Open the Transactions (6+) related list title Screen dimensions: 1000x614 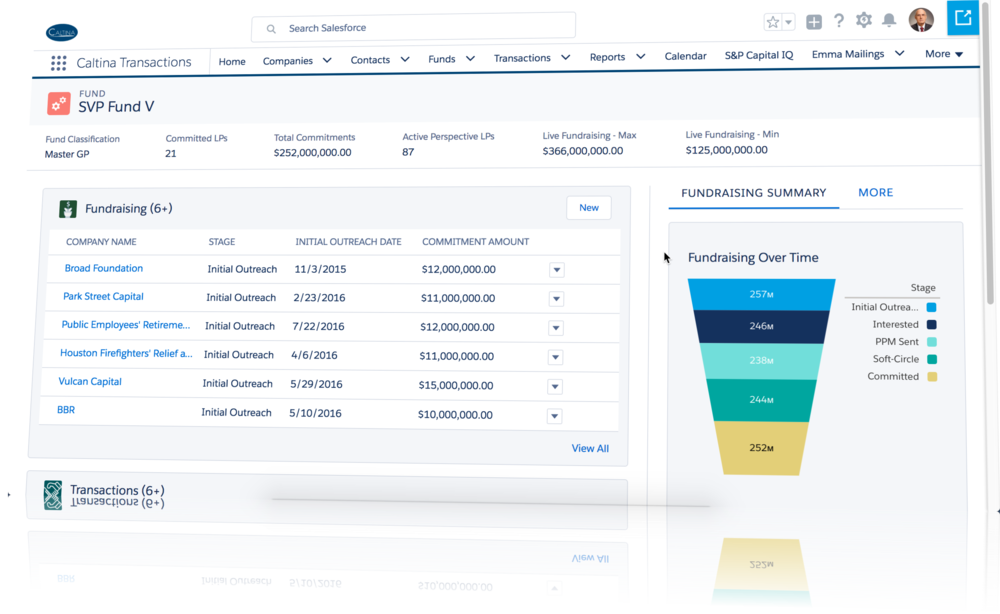[x=117, y=490]
